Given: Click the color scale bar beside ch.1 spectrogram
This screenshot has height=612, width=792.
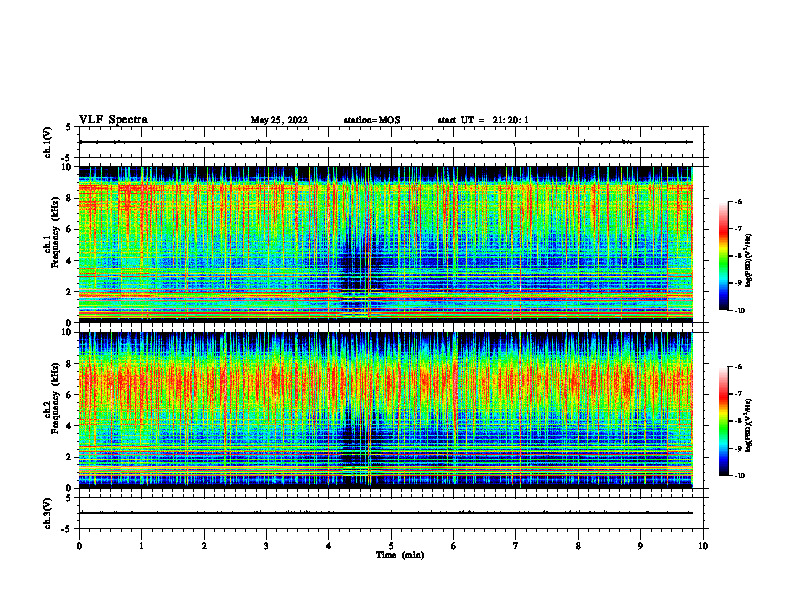Looking at the screenshot, I should point(723,256).
